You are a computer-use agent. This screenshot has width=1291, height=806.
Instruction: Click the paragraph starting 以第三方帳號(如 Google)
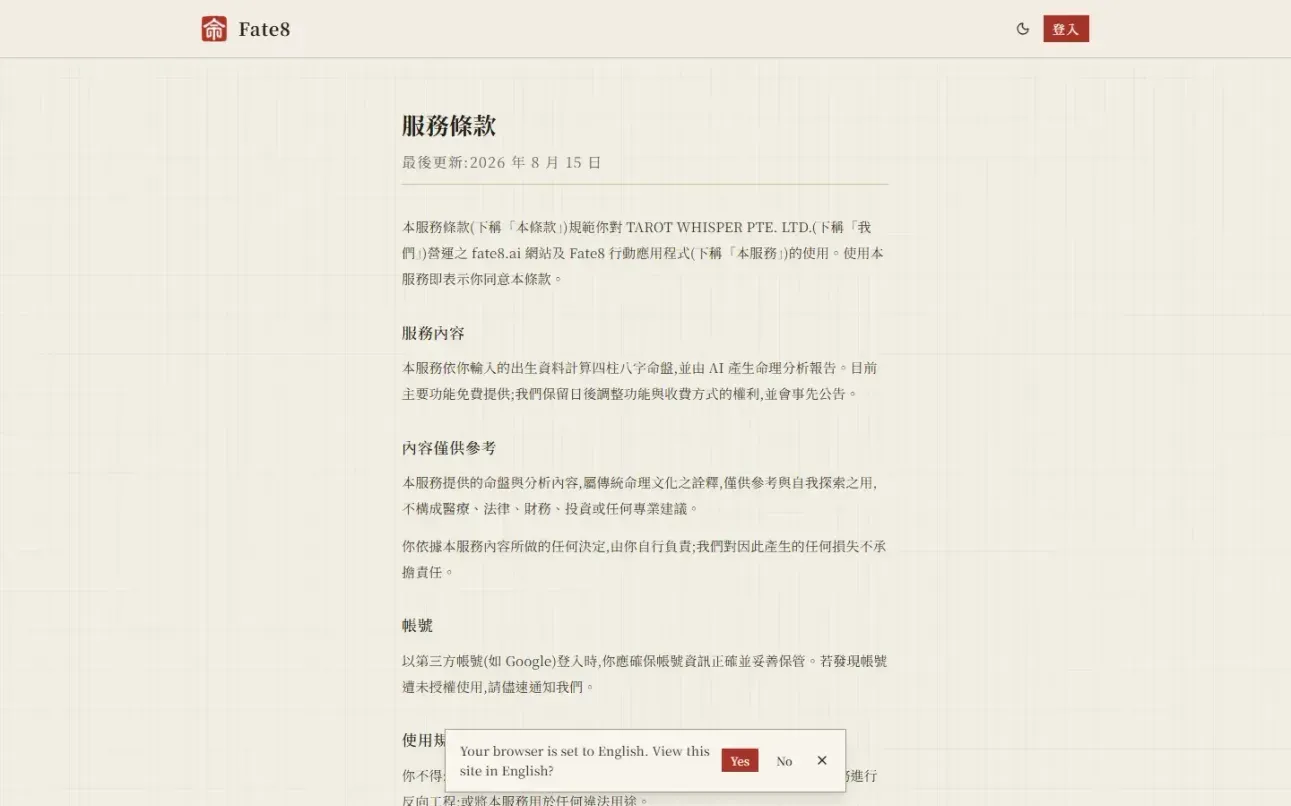pos(644,674)
